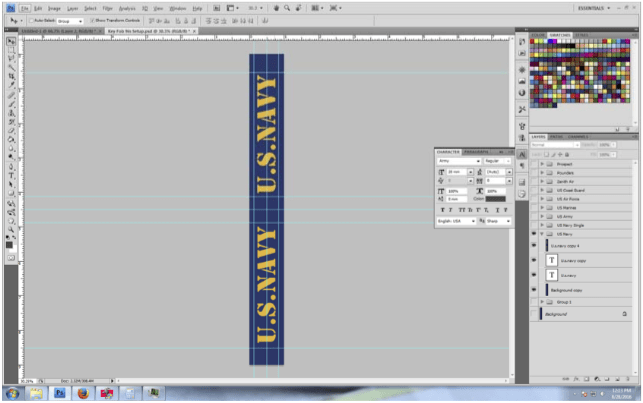This screenshot has height=403, width=643.
Task: Show the US Army group
Action: (534, 216)
